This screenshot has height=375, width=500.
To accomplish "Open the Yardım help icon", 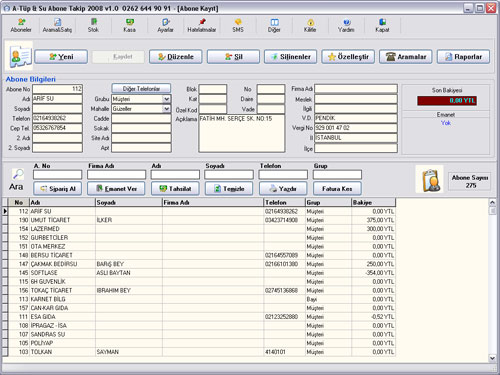I will [x=346, y=25].
